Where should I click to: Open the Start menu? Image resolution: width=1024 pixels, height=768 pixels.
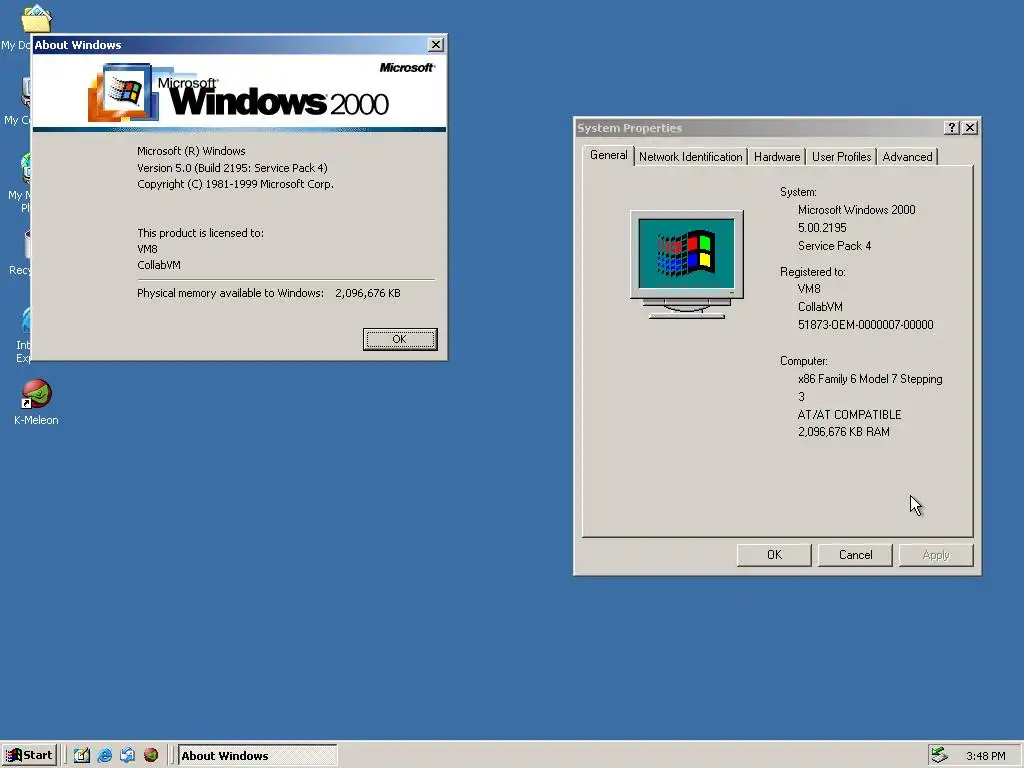29,755
